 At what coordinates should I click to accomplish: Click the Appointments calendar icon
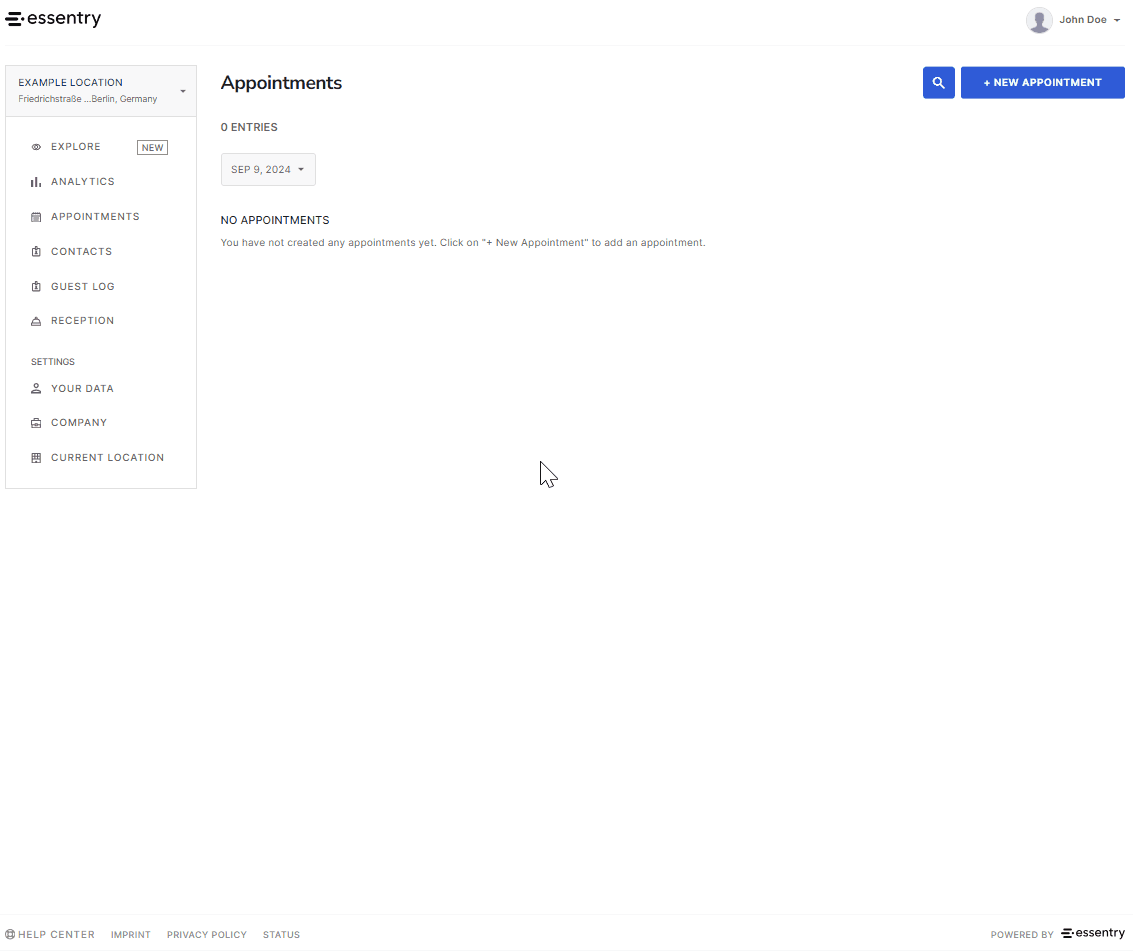(36, 217)
